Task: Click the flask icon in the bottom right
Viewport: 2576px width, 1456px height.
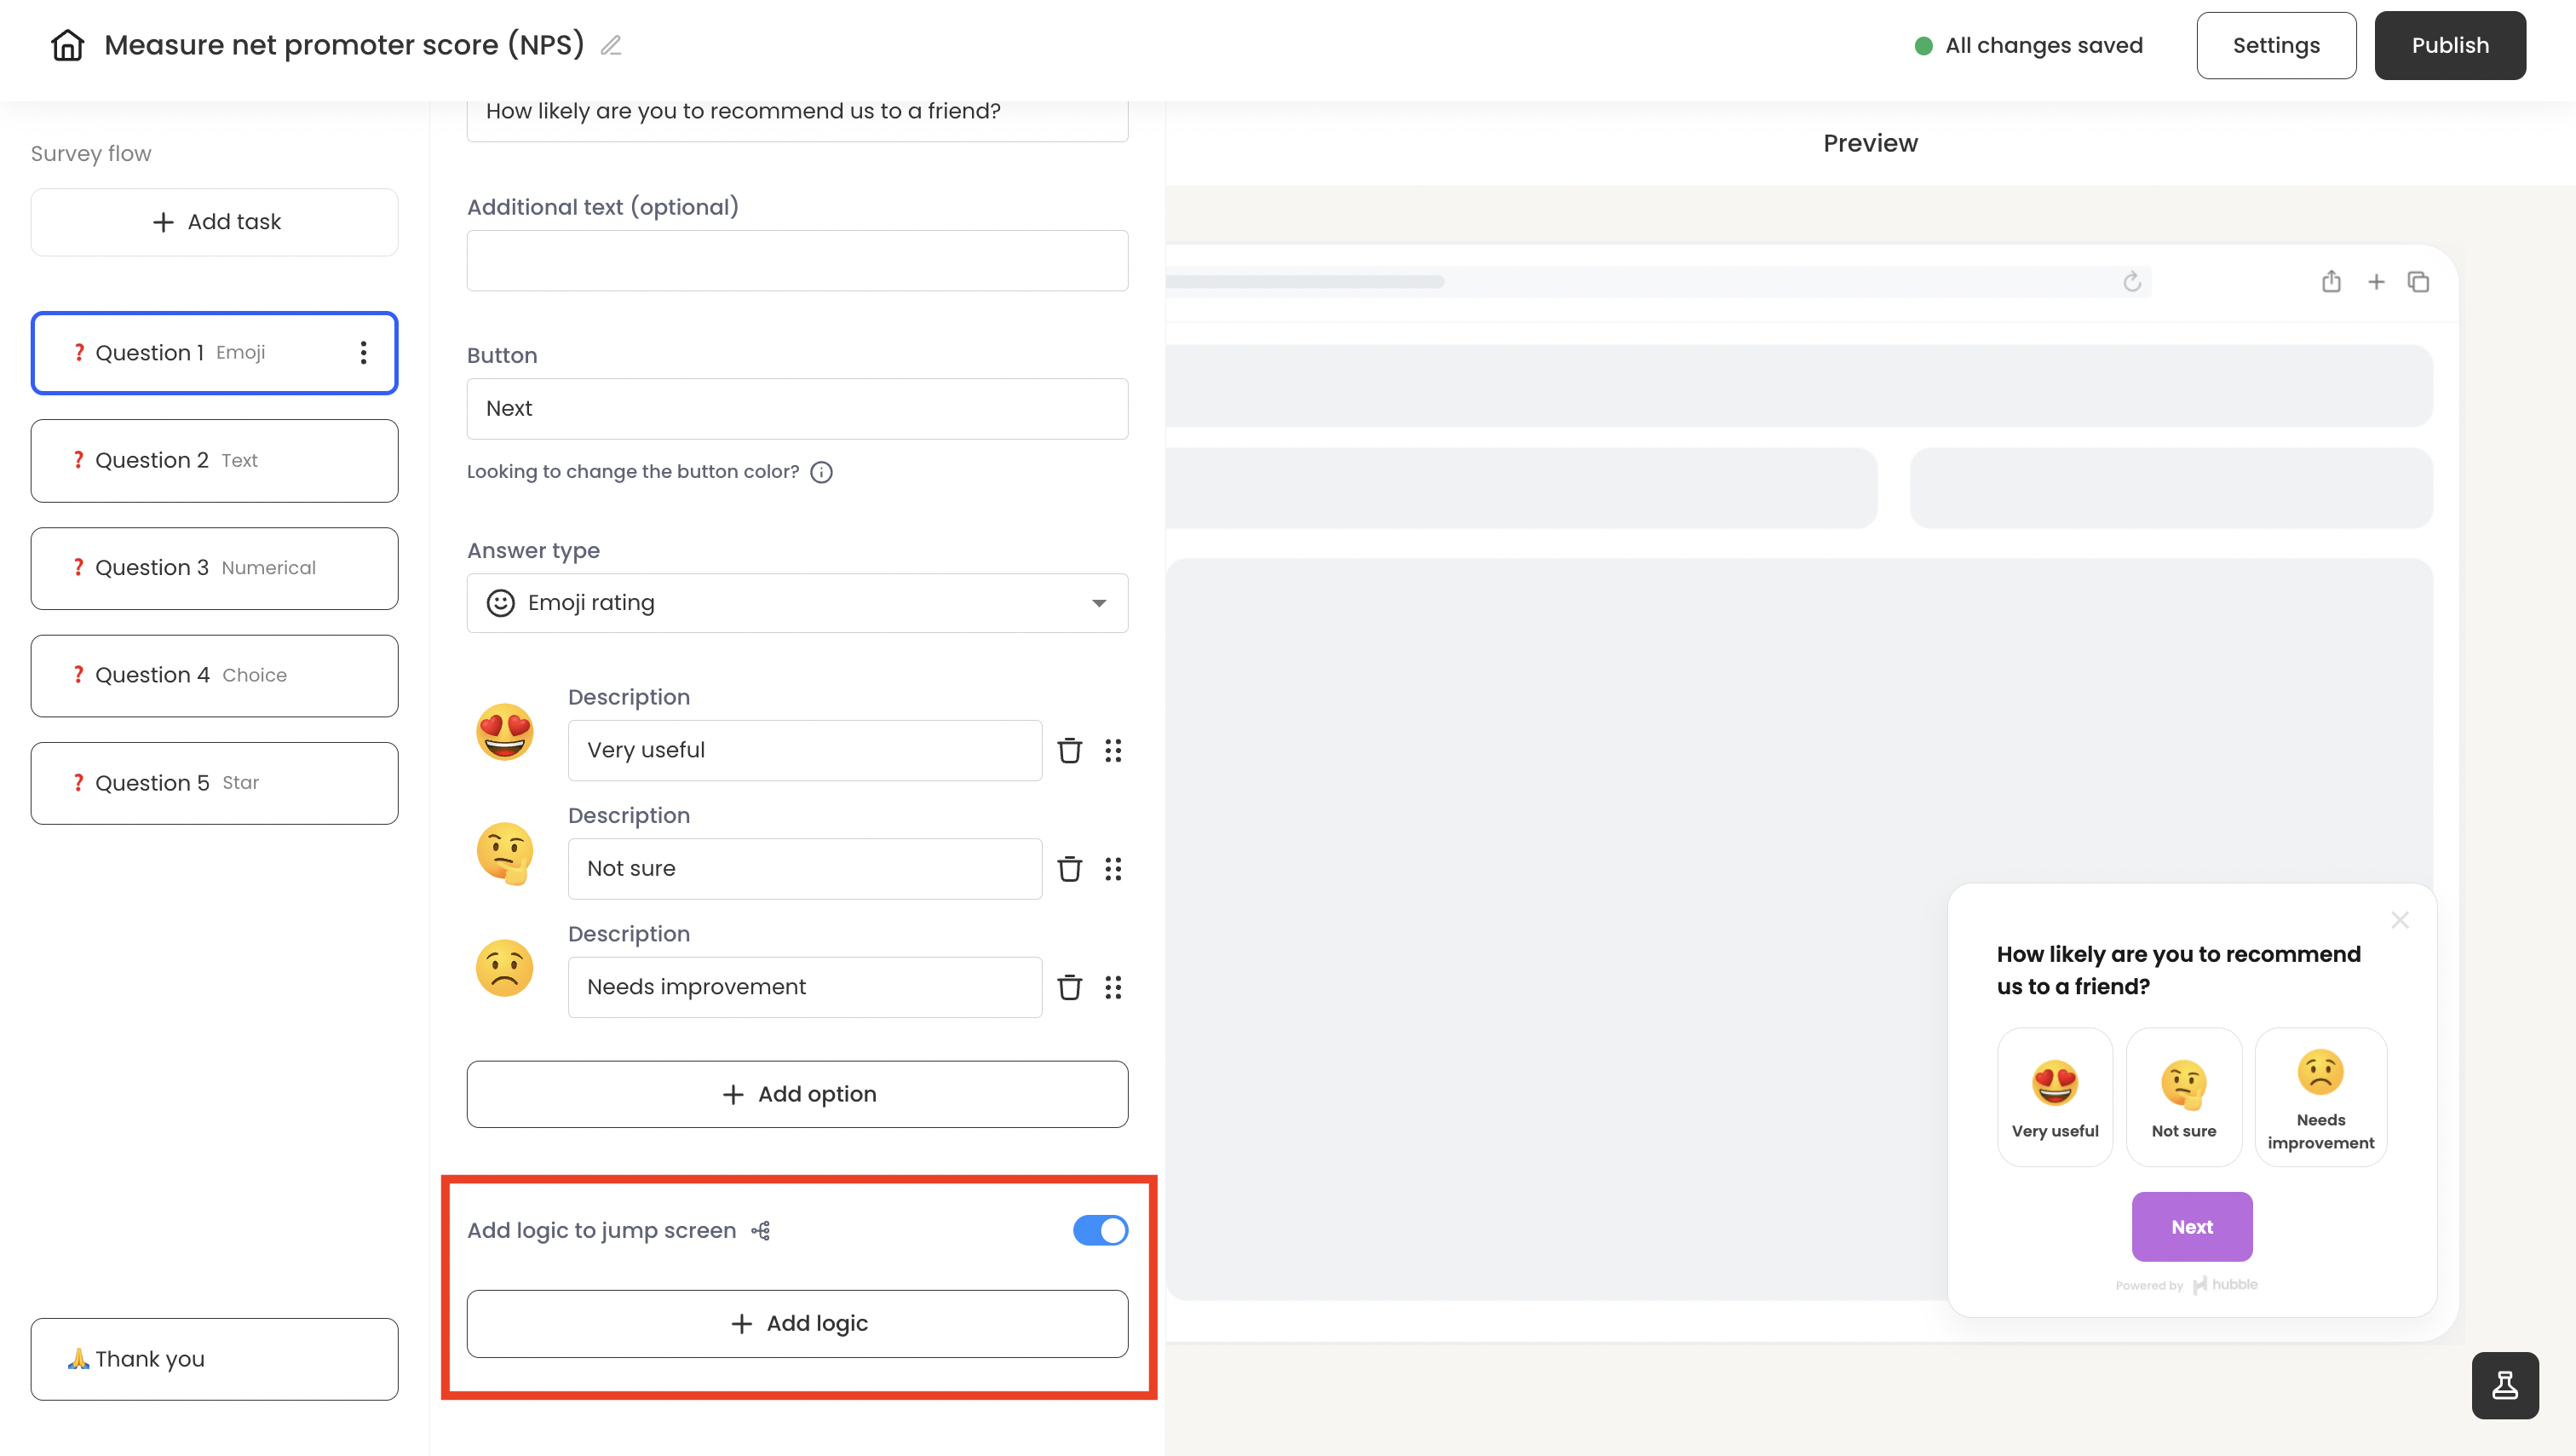Action: (x=2505, y=1385)
